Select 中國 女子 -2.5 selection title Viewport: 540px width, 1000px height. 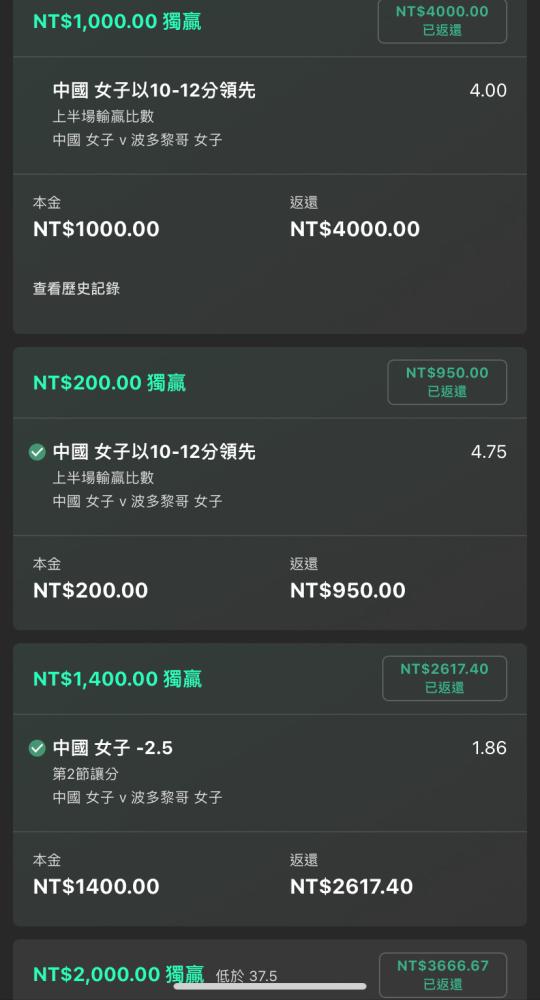(x=112, y=748)
